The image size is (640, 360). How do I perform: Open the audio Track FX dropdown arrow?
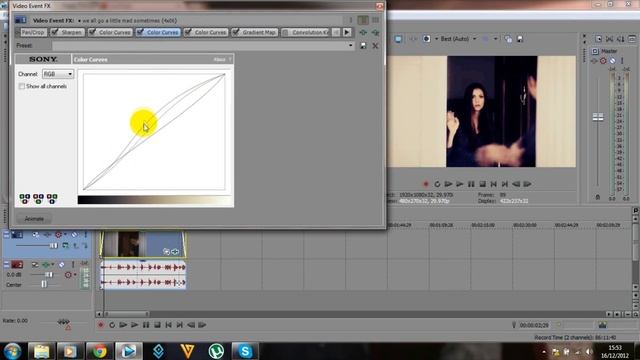point(52,264)
